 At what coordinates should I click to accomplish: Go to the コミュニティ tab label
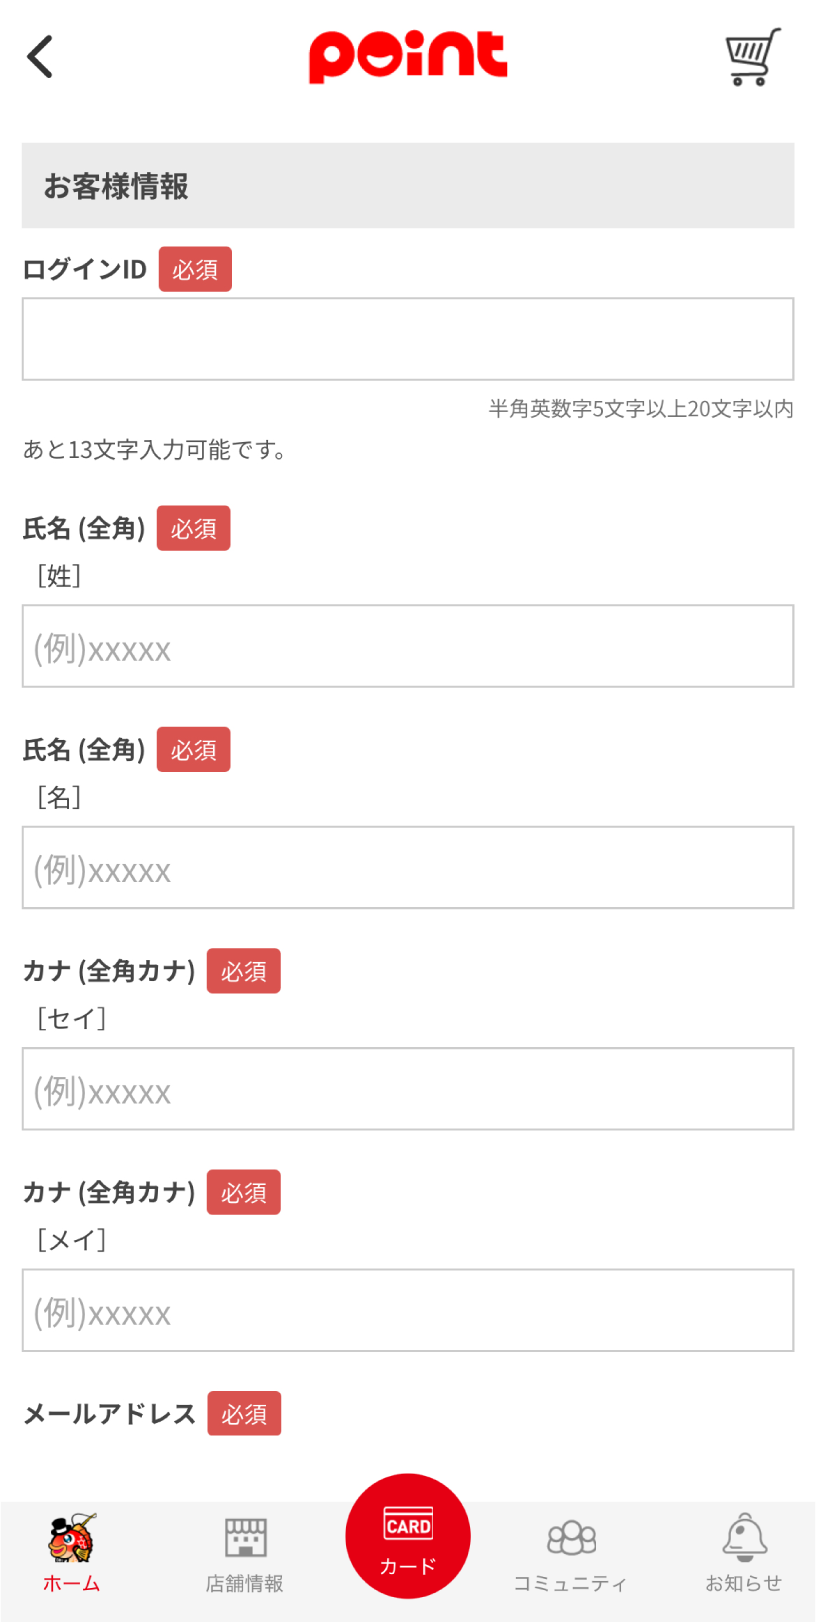click(x=571, y=1583)
